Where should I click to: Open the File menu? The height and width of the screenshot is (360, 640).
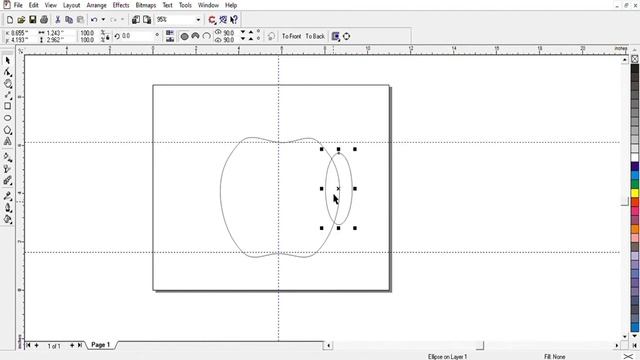tap(18, 5)
